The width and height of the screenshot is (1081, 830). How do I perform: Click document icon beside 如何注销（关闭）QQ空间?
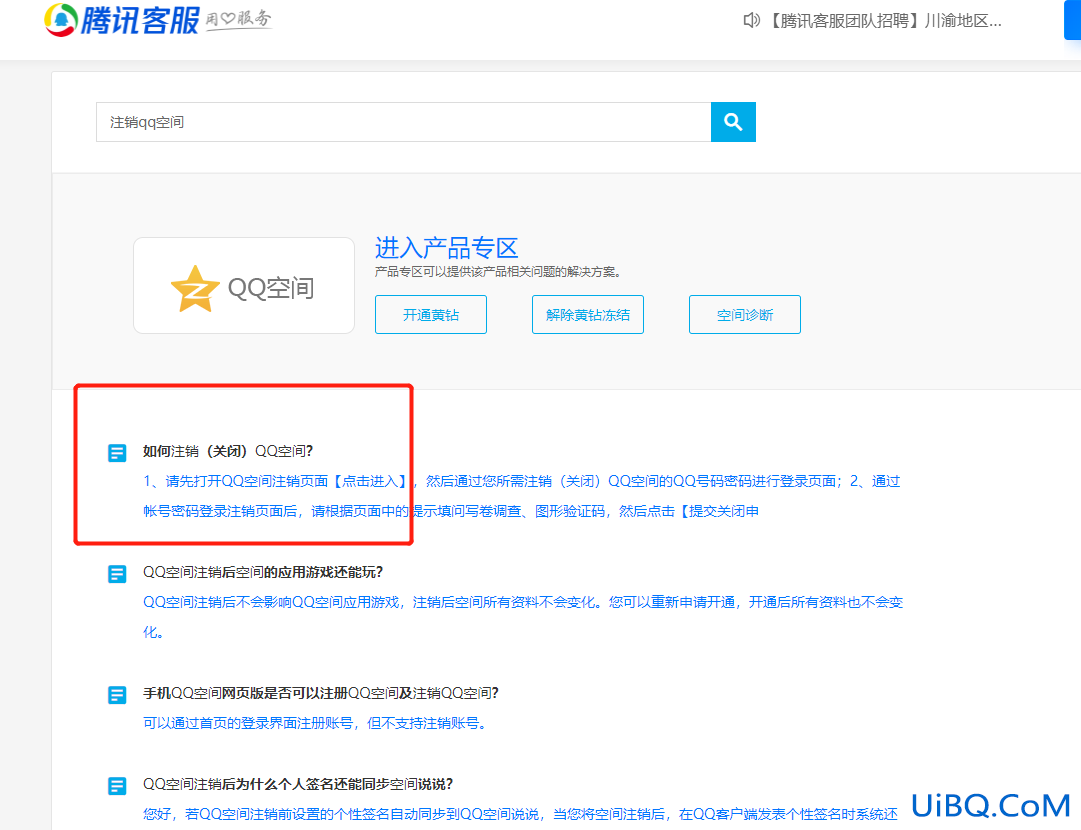click(117, 453)
